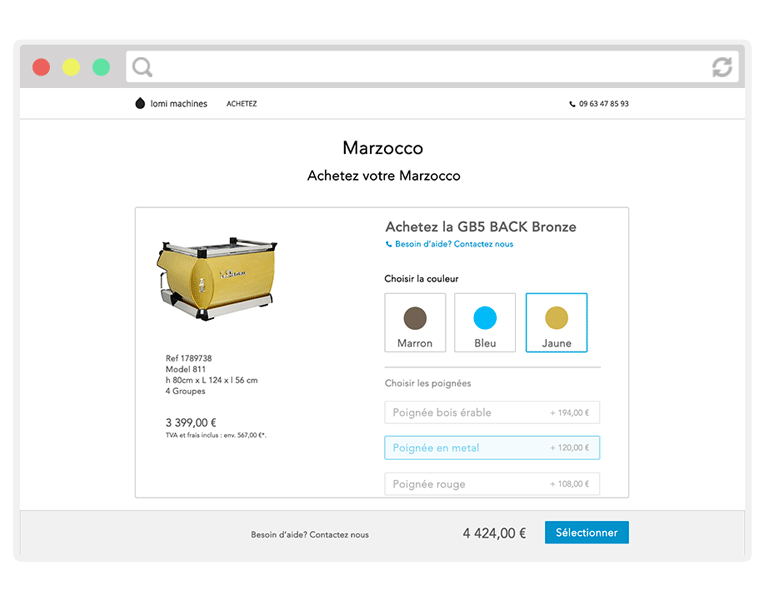Click the 3 399,00 € price
The width and height of the screenshot is (764, 598).
point(191,423)
